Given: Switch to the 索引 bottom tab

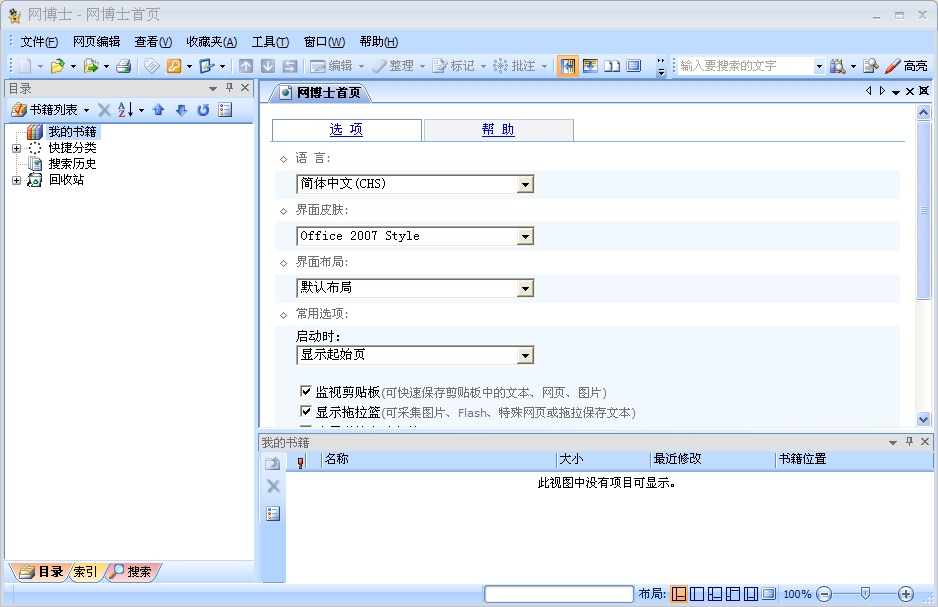Looking at the screenshot, I should point(86,572).
